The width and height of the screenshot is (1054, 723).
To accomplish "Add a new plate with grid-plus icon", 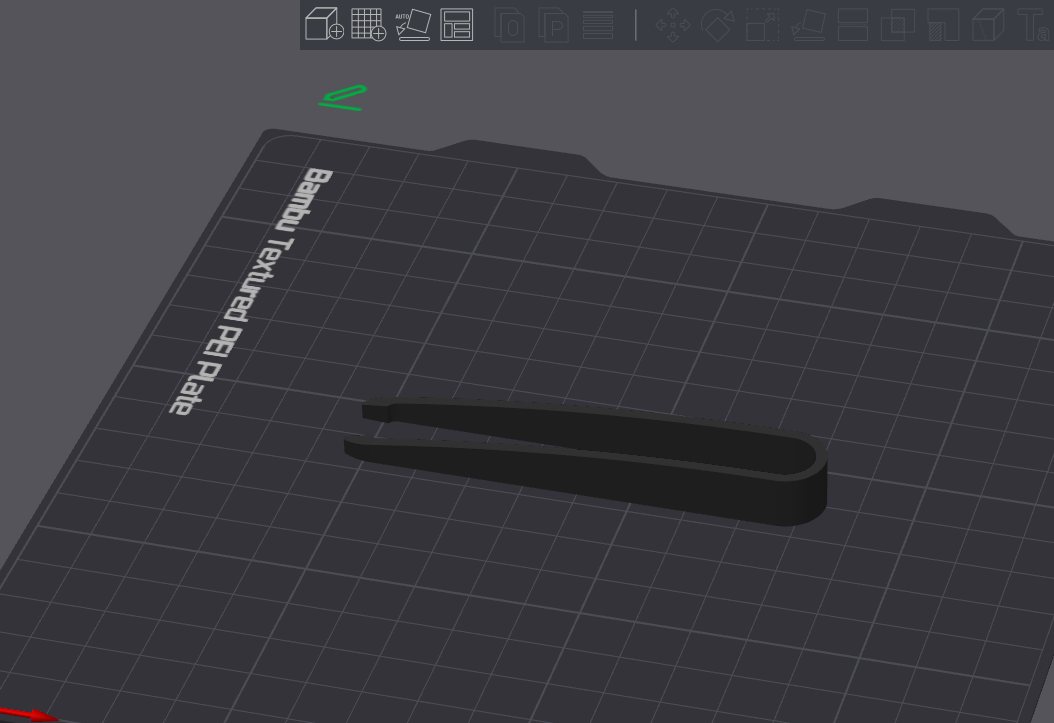I will coord(368,24).
